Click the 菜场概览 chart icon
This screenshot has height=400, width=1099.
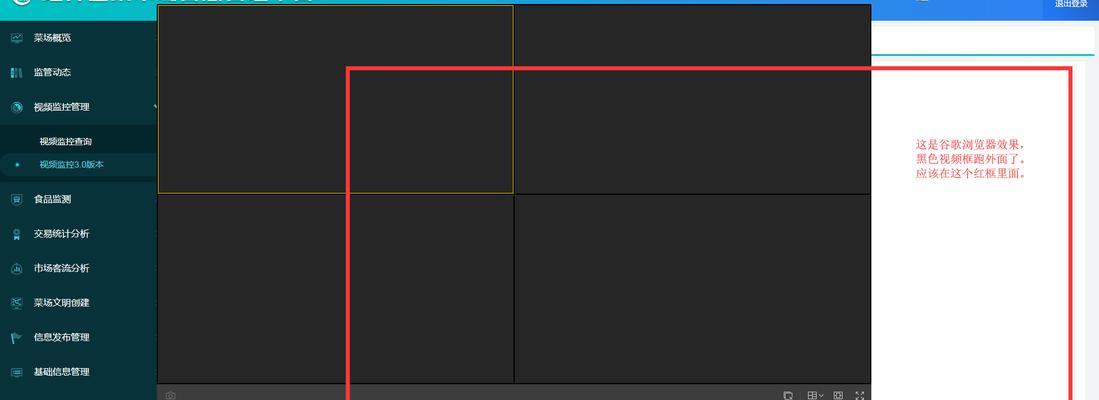pyautogui.click(x=17, y=38)
